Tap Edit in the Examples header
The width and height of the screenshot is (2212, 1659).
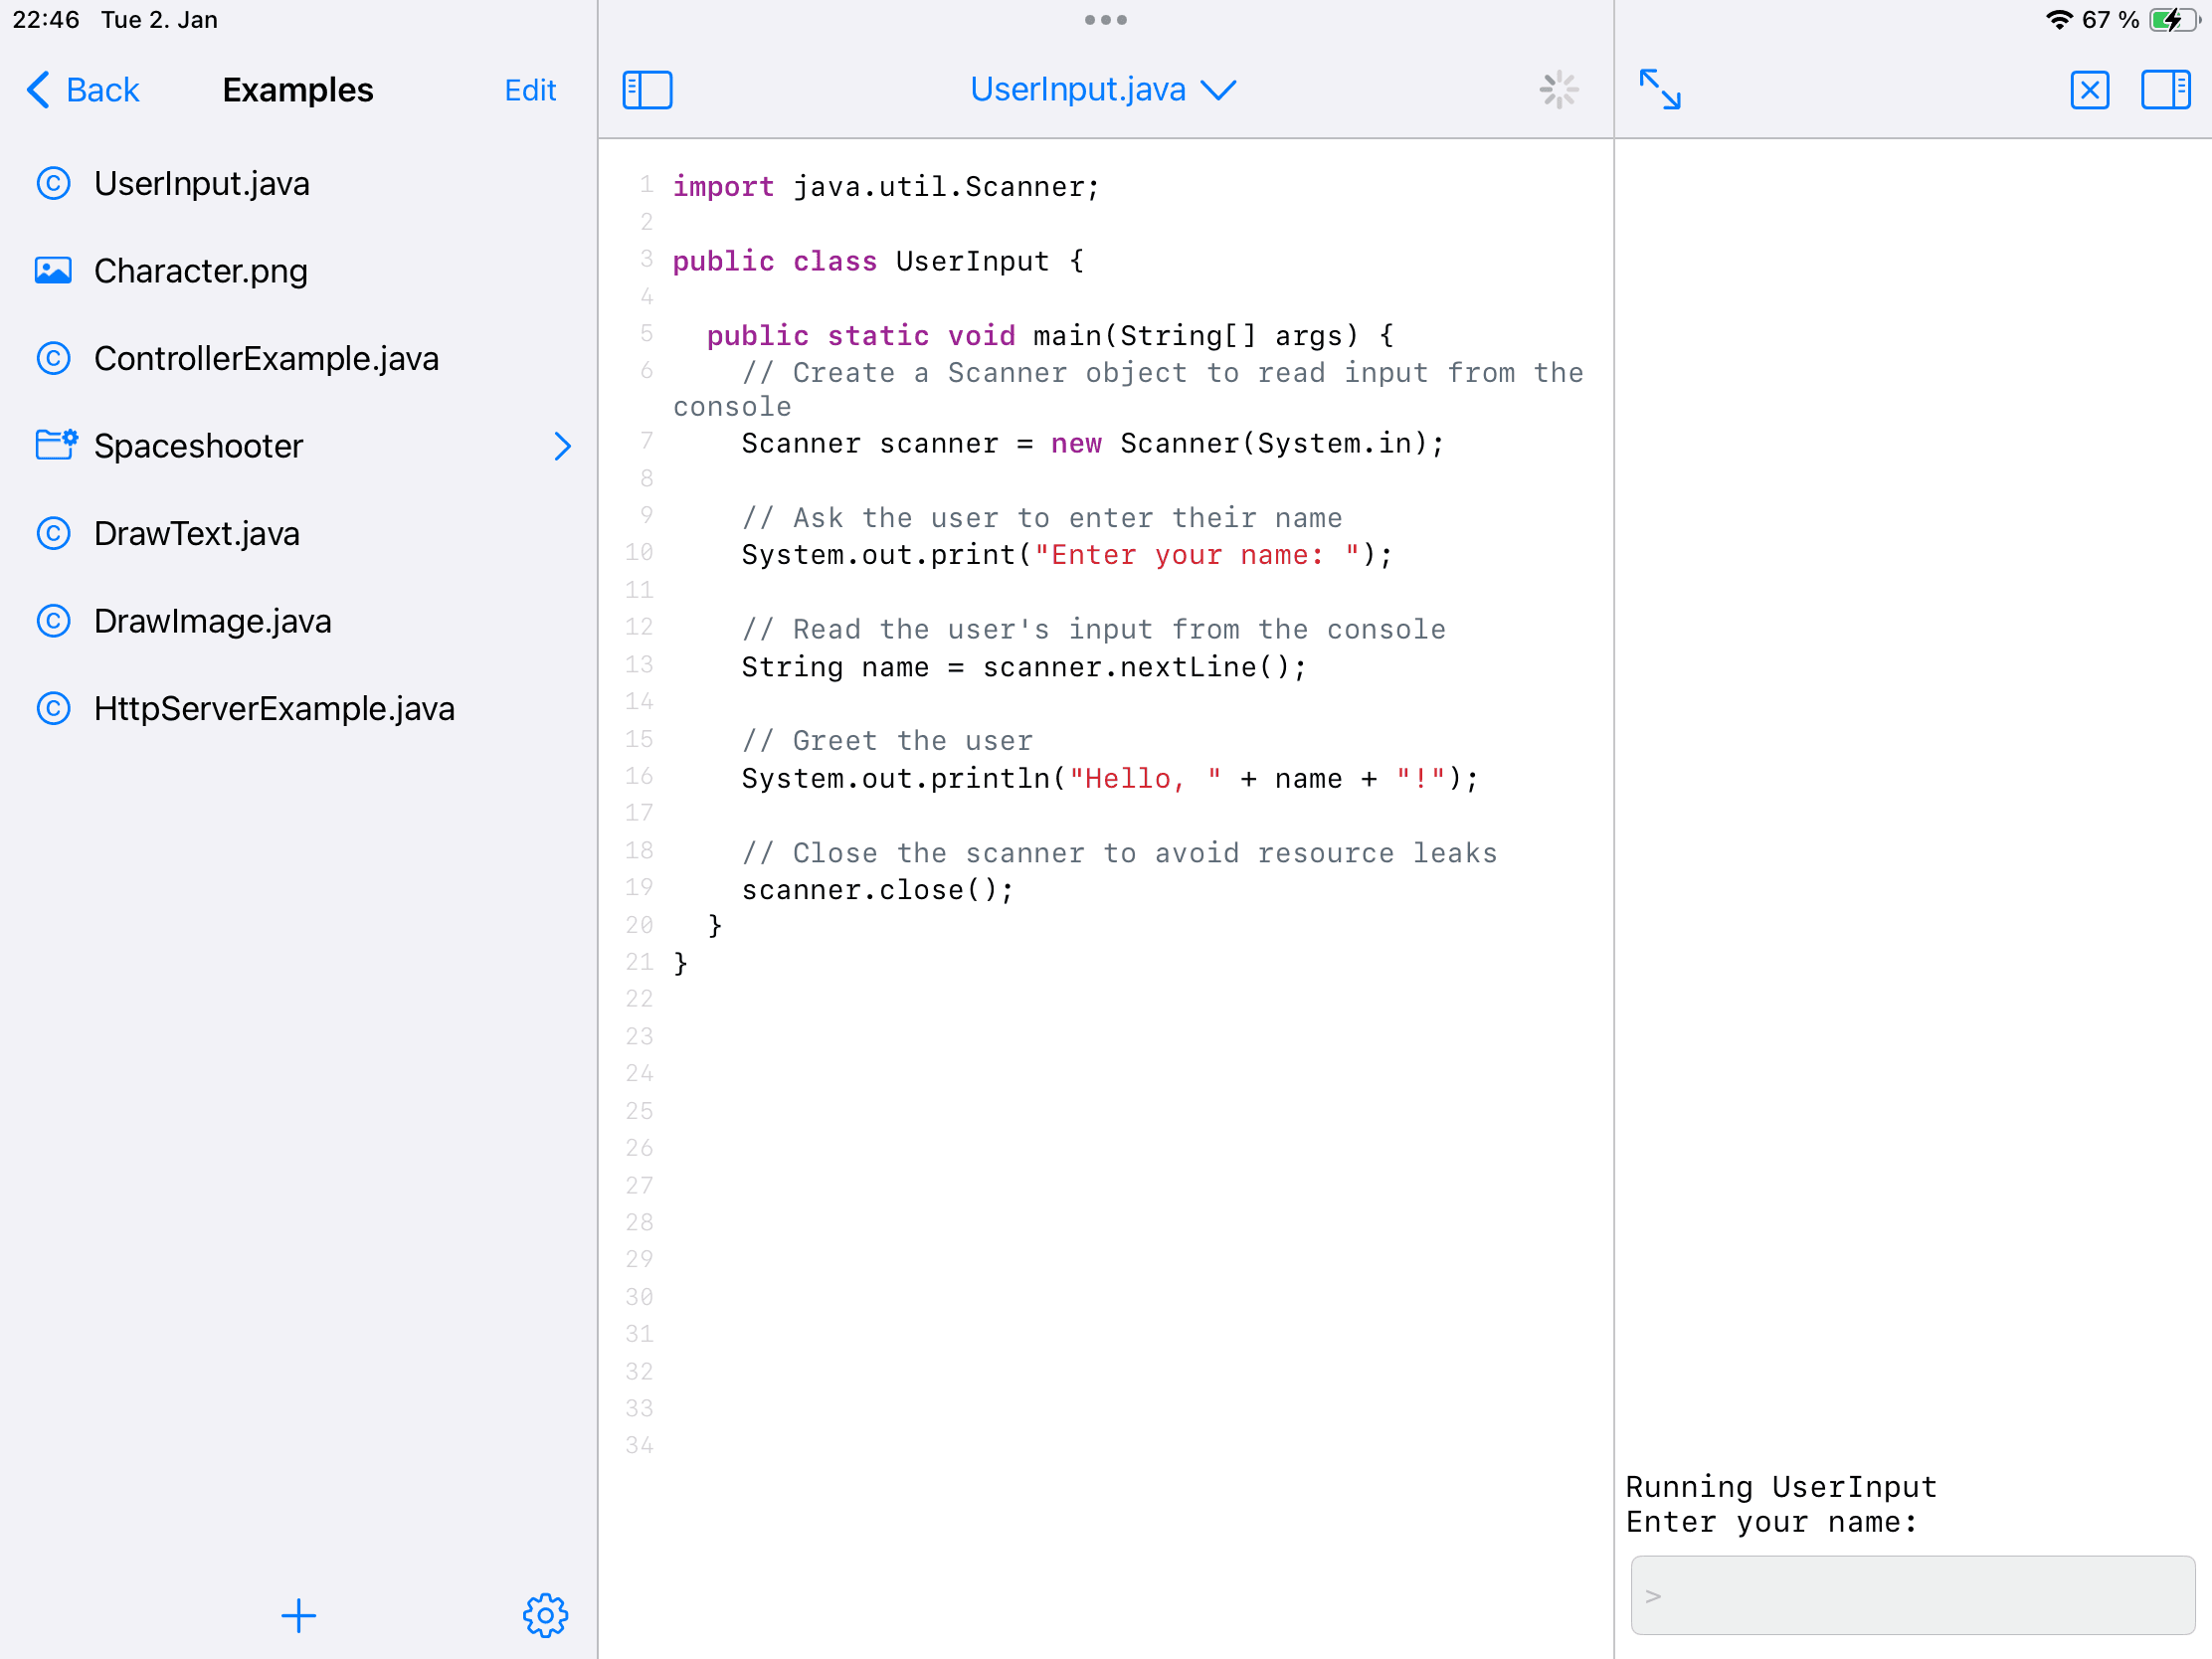pyautogui.click(x=530, y=90)
